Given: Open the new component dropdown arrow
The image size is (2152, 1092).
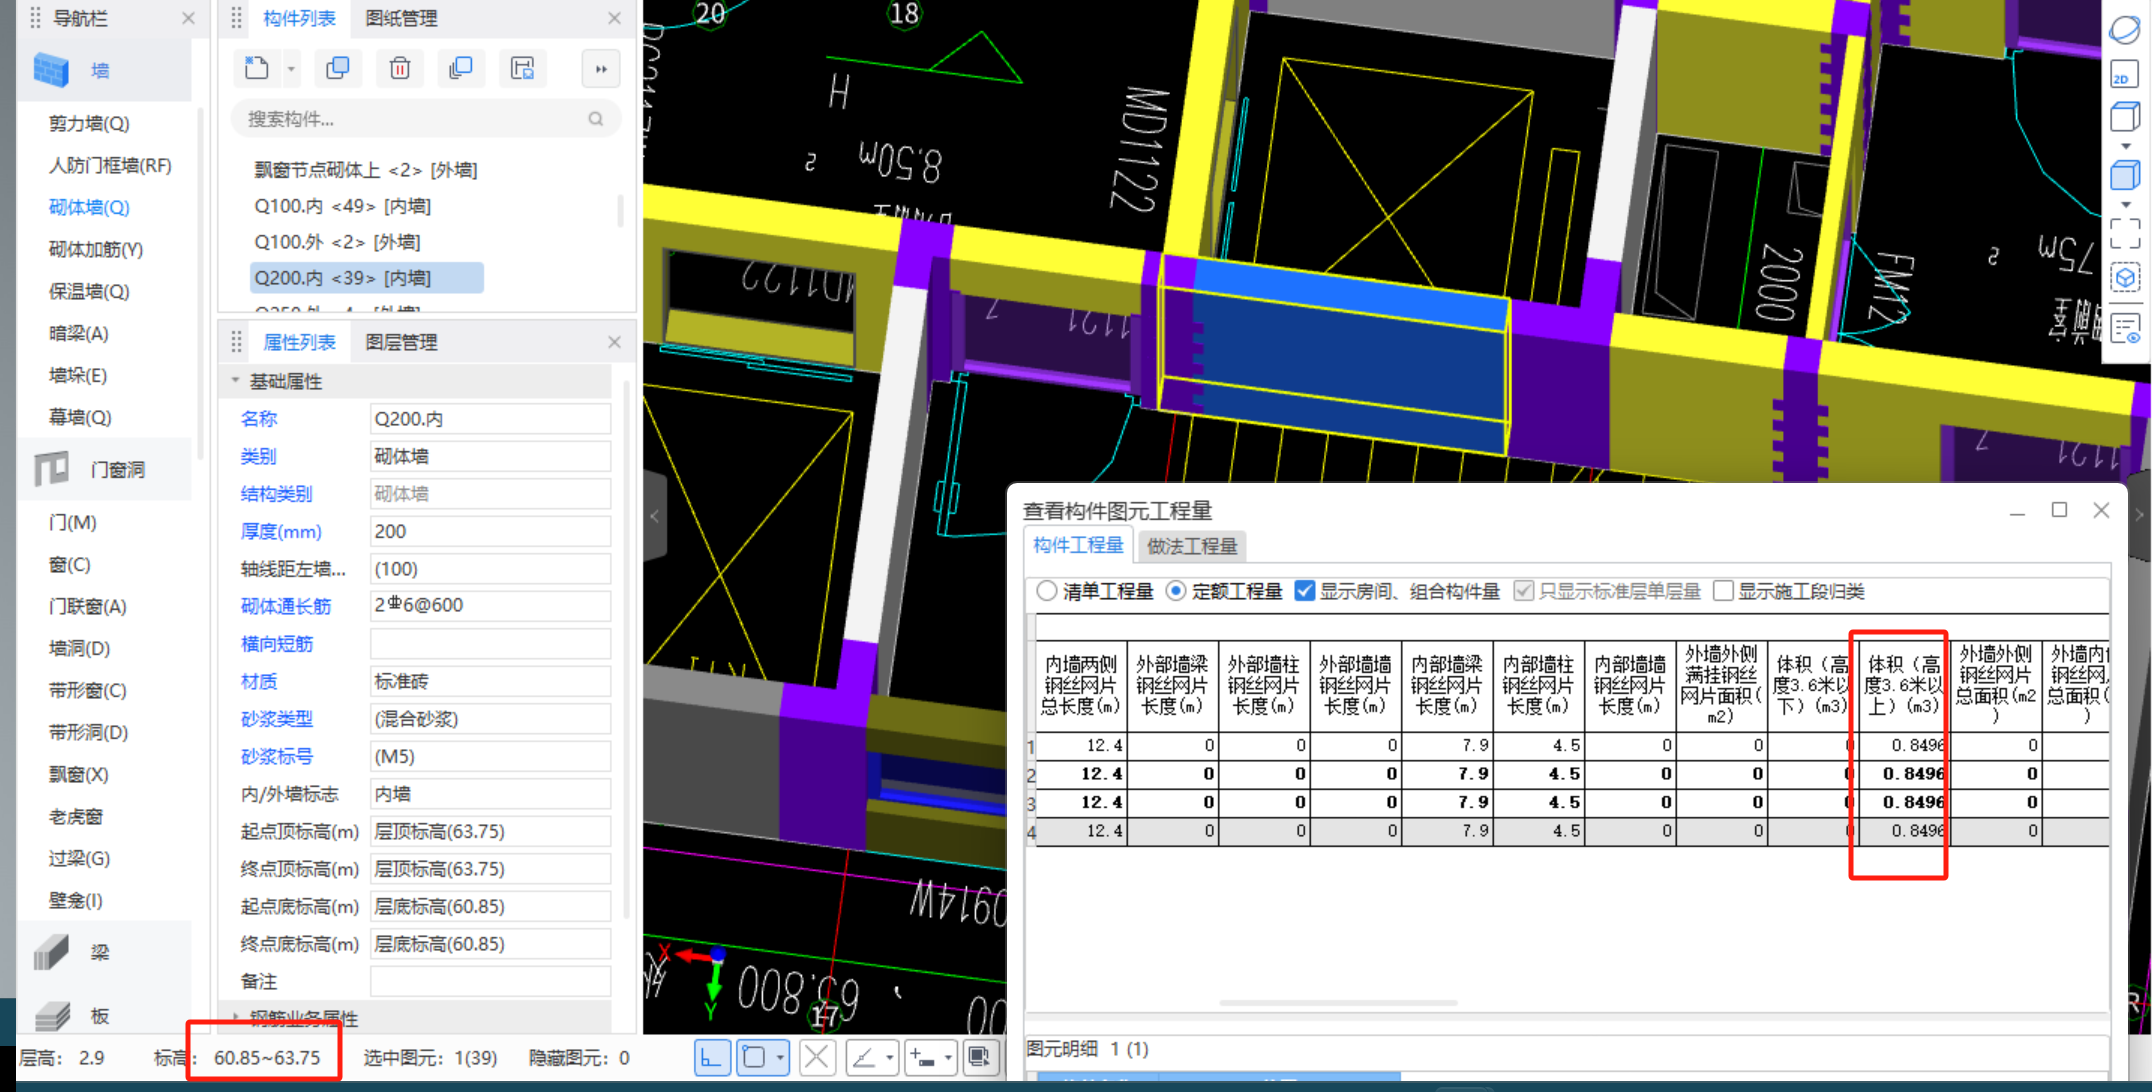Looking at the screenshot, I should point(291,69).
